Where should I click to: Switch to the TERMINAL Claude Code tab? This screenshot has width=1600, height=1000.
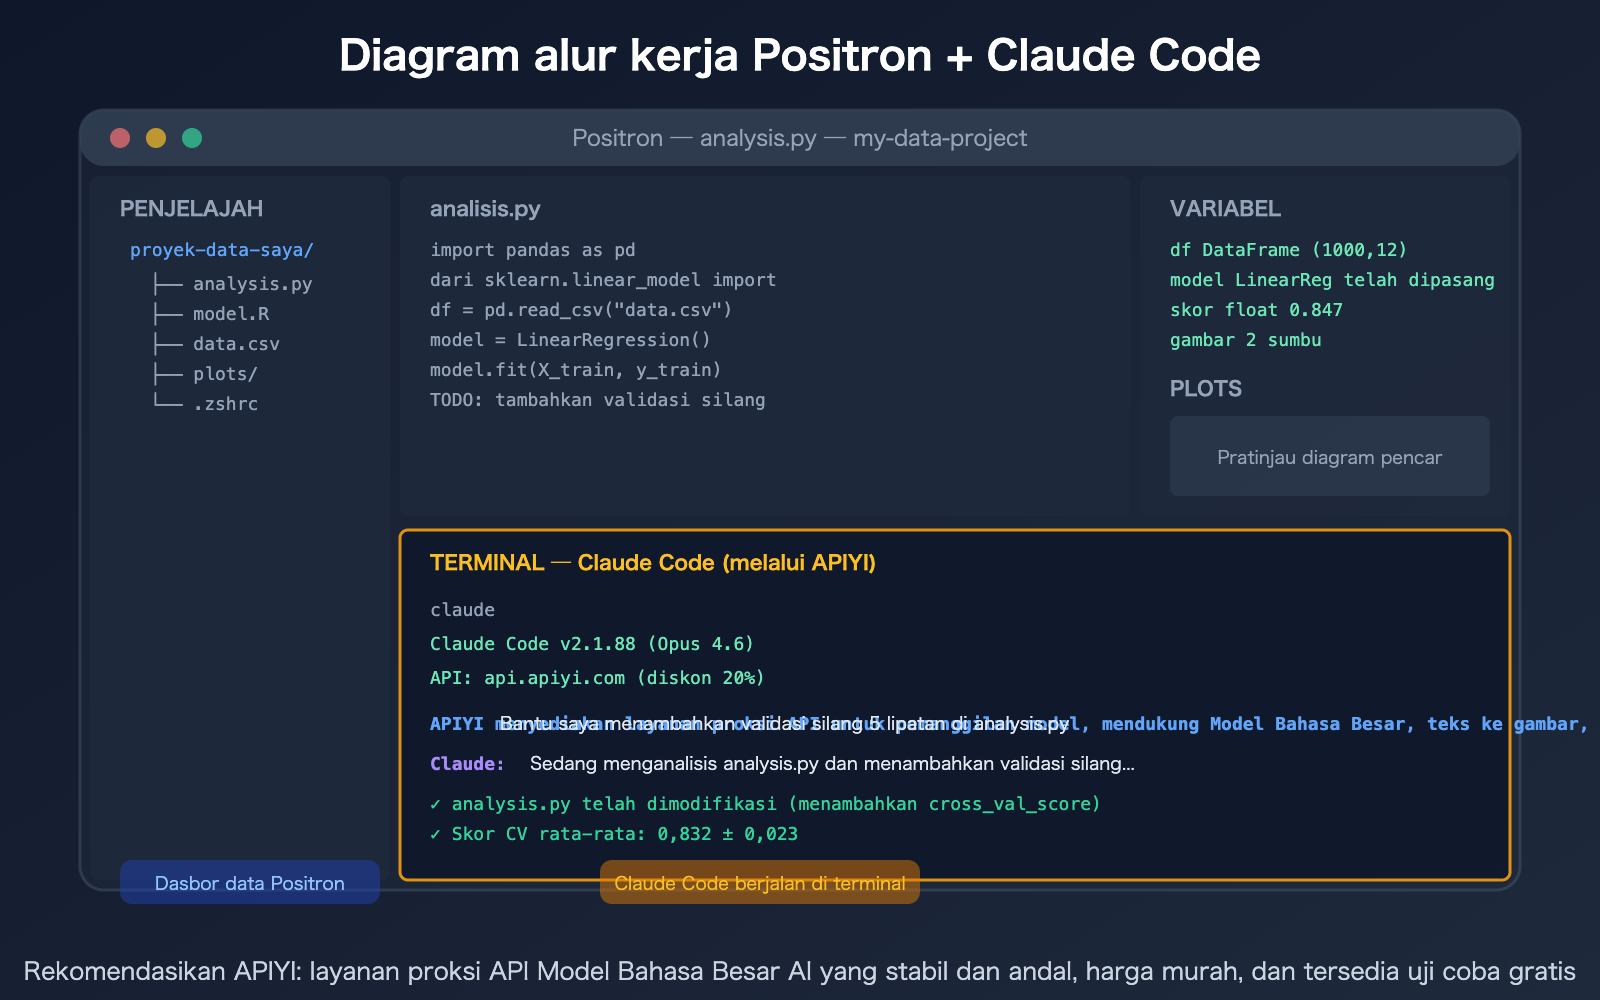(x=653, y=562)
